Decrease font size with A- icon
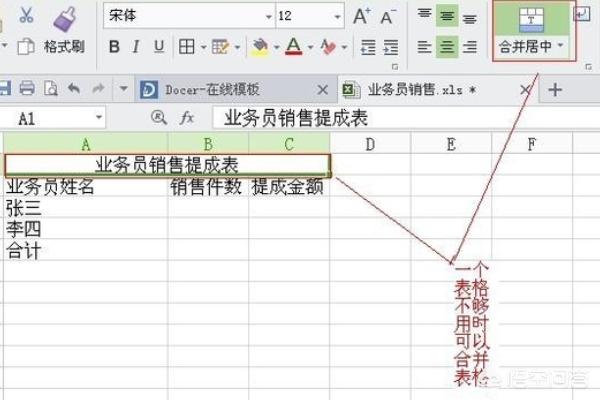The width and height of the screenshot is (600, 400). [x=388, y=16]
